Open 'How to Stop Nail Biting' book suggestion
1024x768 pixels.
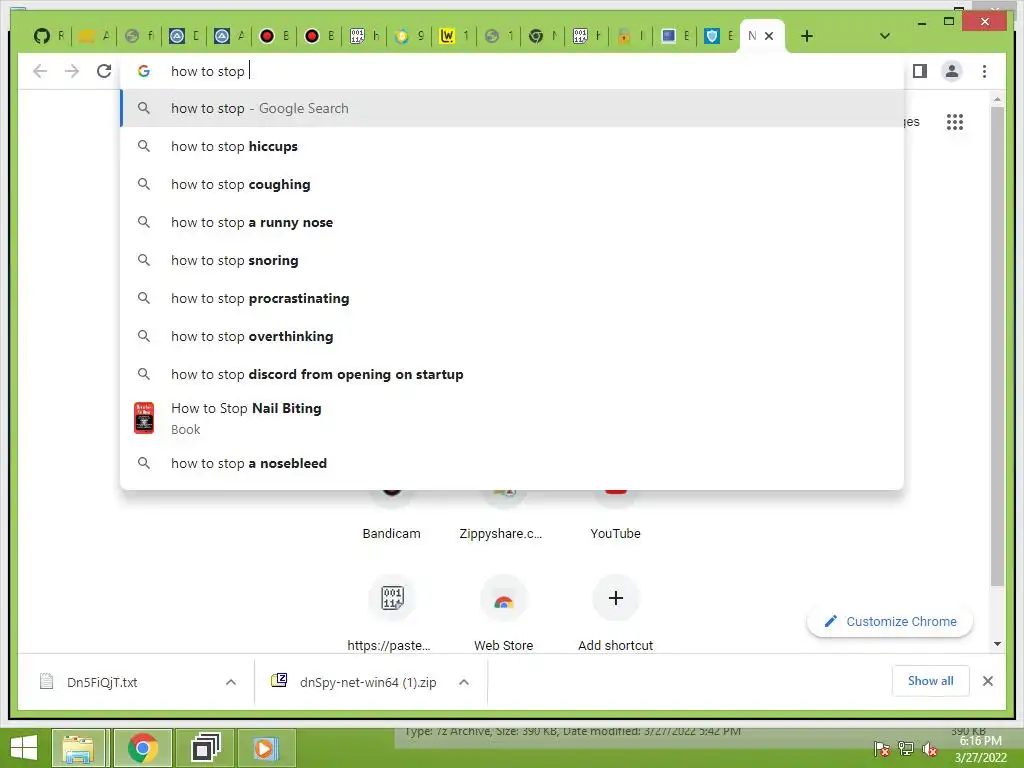pos(513,418)
